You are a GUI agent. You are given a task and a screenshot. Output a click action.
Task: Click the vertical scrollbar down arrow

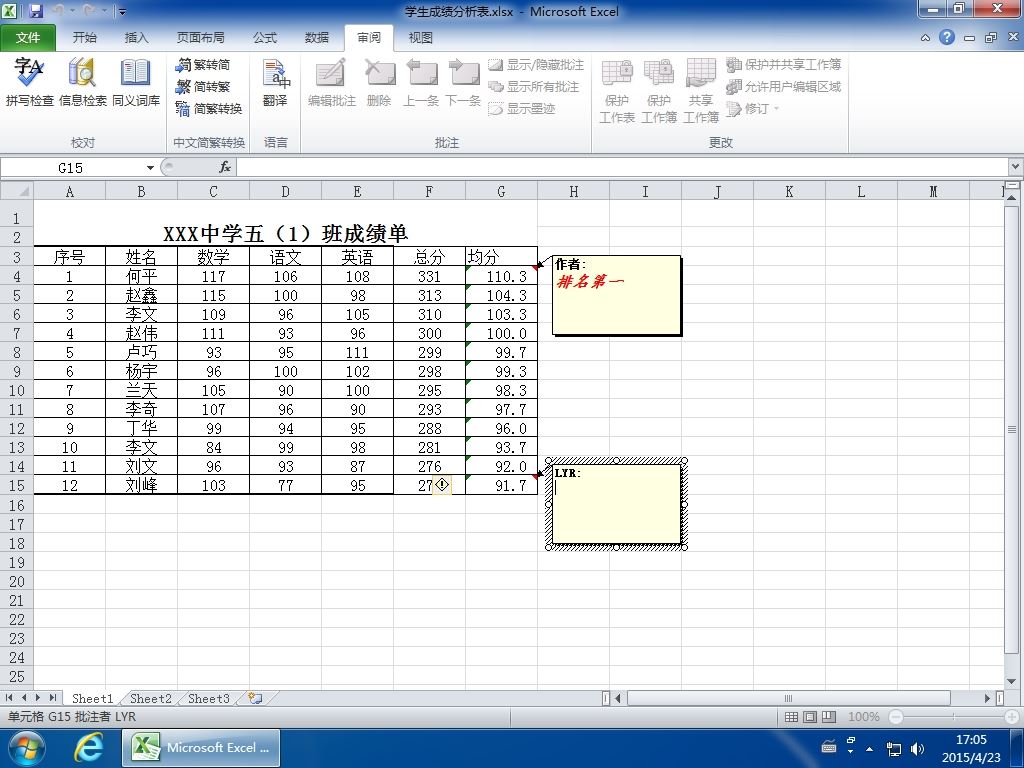[1012, 681]
